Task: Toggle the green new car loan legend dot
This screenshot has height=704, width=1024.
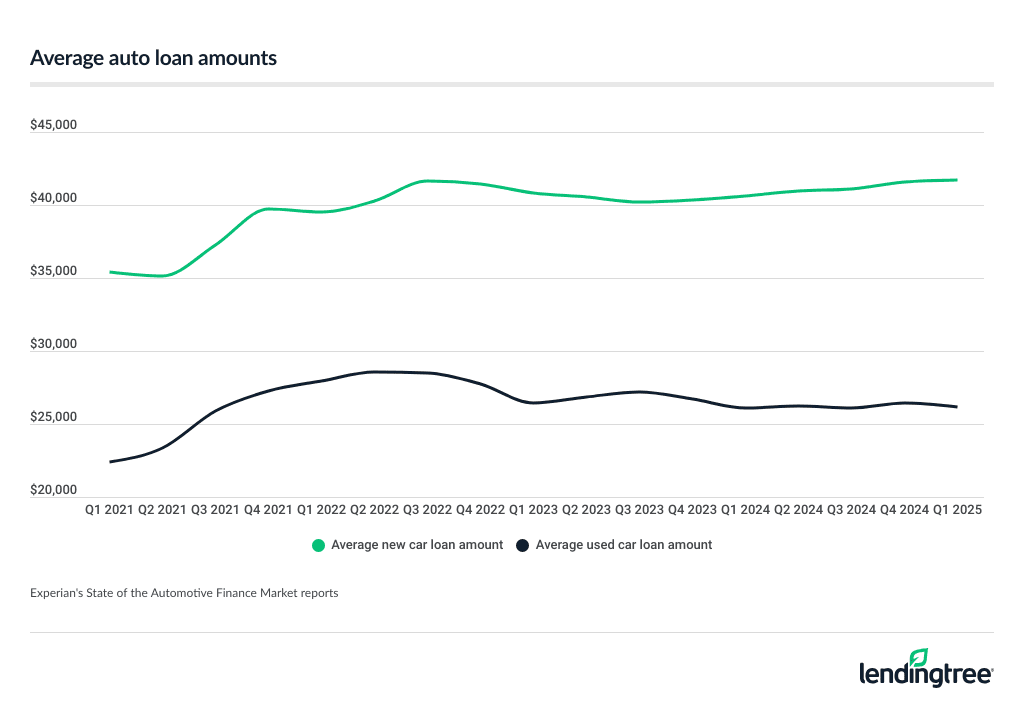Action: coord(319,545)
